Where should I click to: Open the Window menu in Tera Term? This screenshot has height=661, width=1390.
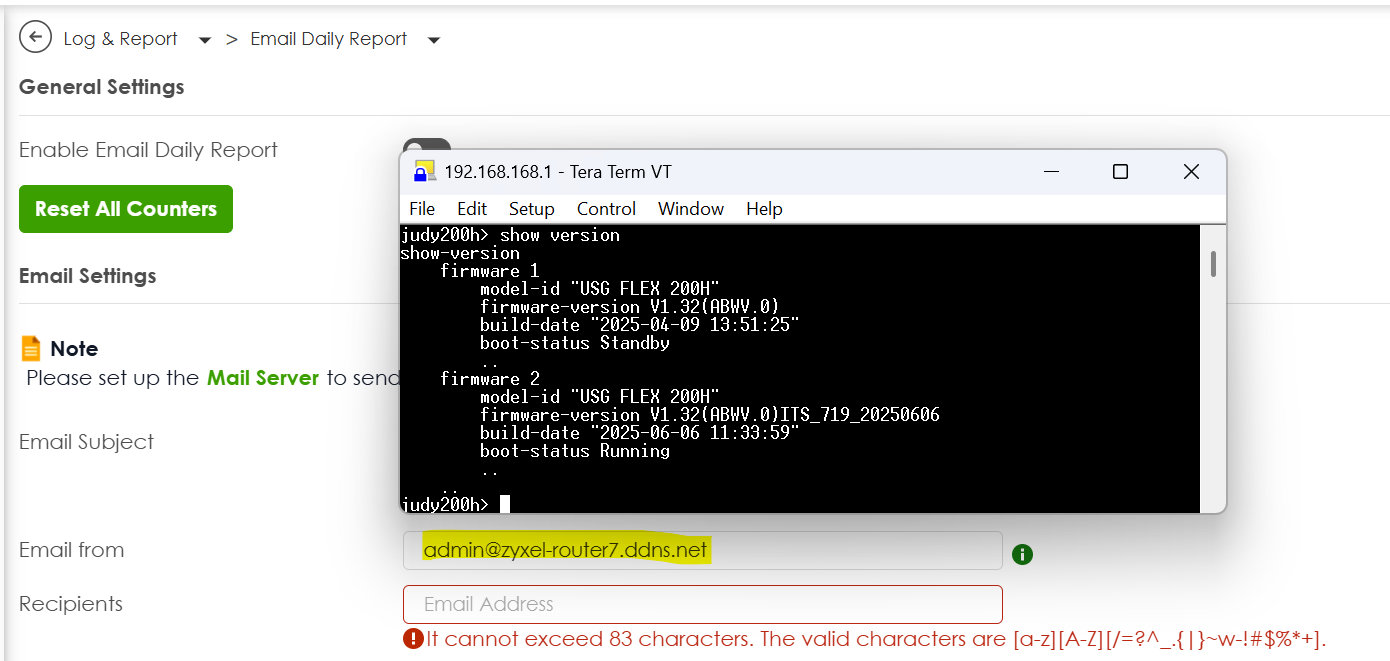691,209
